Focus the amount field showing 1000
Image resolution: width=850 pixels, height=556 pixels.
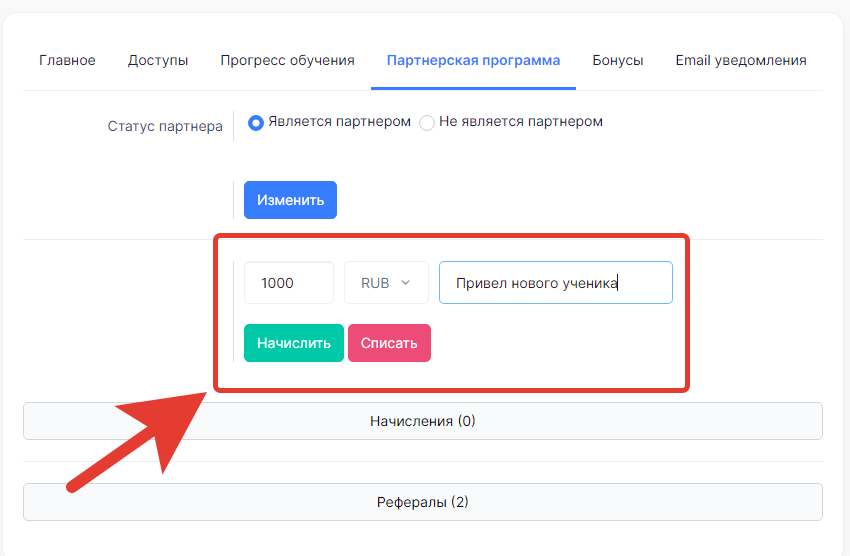289,283
